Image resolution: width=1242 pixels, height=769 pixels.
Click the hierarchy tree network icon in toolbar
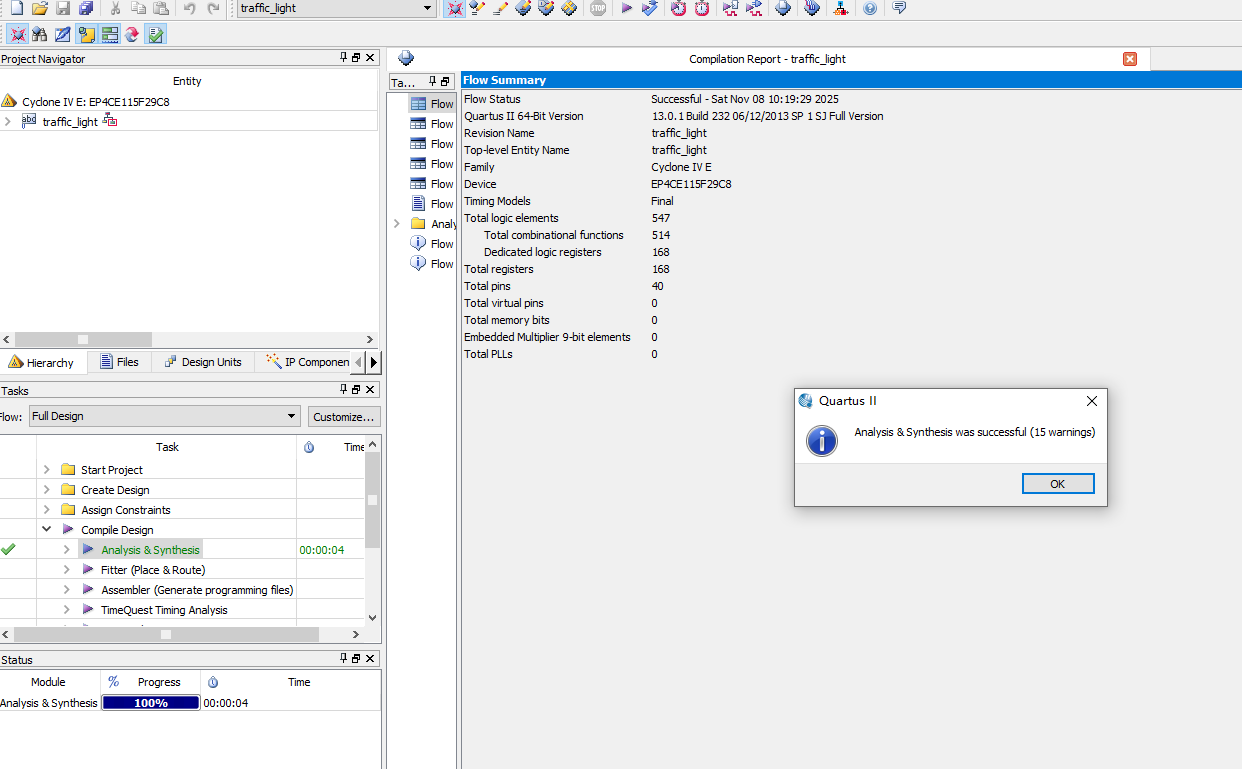point(840,8)
